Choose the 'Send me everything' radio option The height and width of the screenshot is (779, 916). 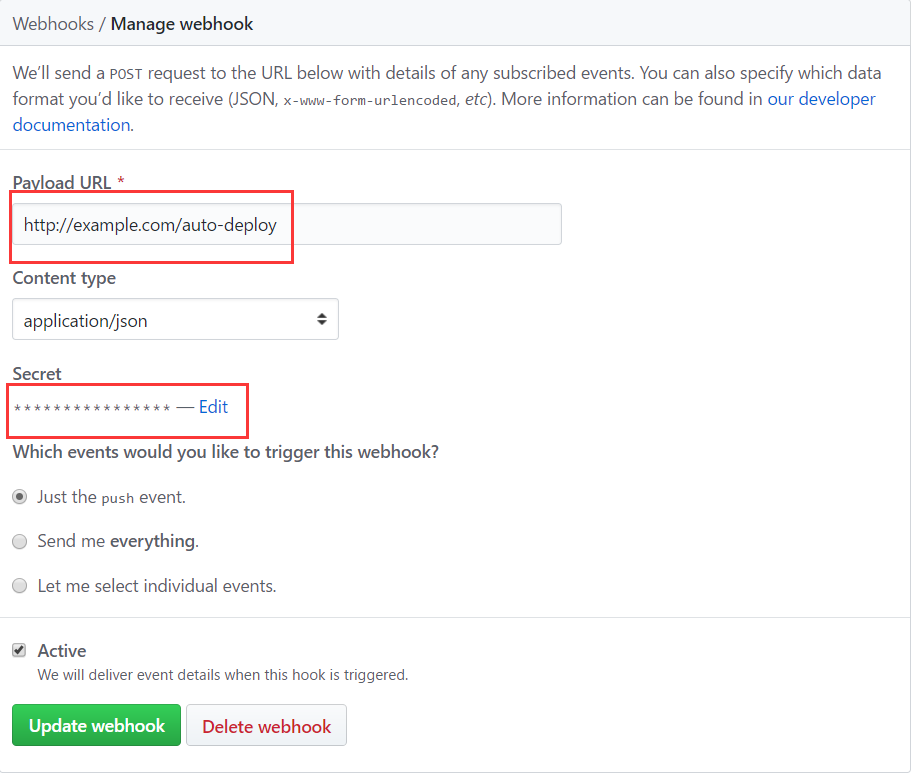coord(19,541)
